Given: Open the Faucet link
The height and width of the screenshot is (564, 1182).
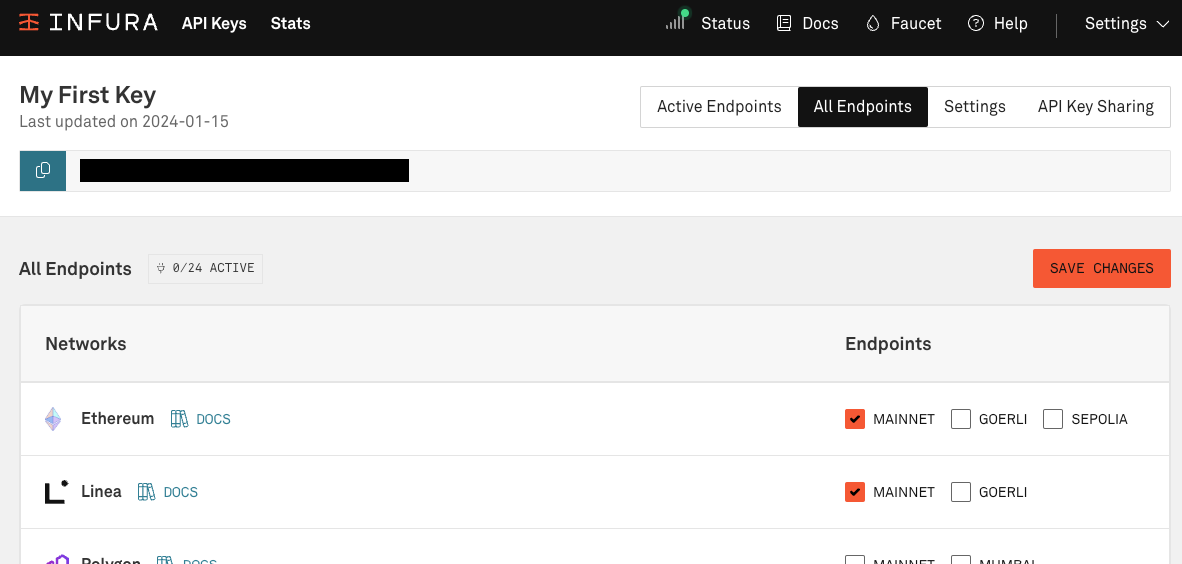Looking at the screenshot, I should tap(916, 23).
